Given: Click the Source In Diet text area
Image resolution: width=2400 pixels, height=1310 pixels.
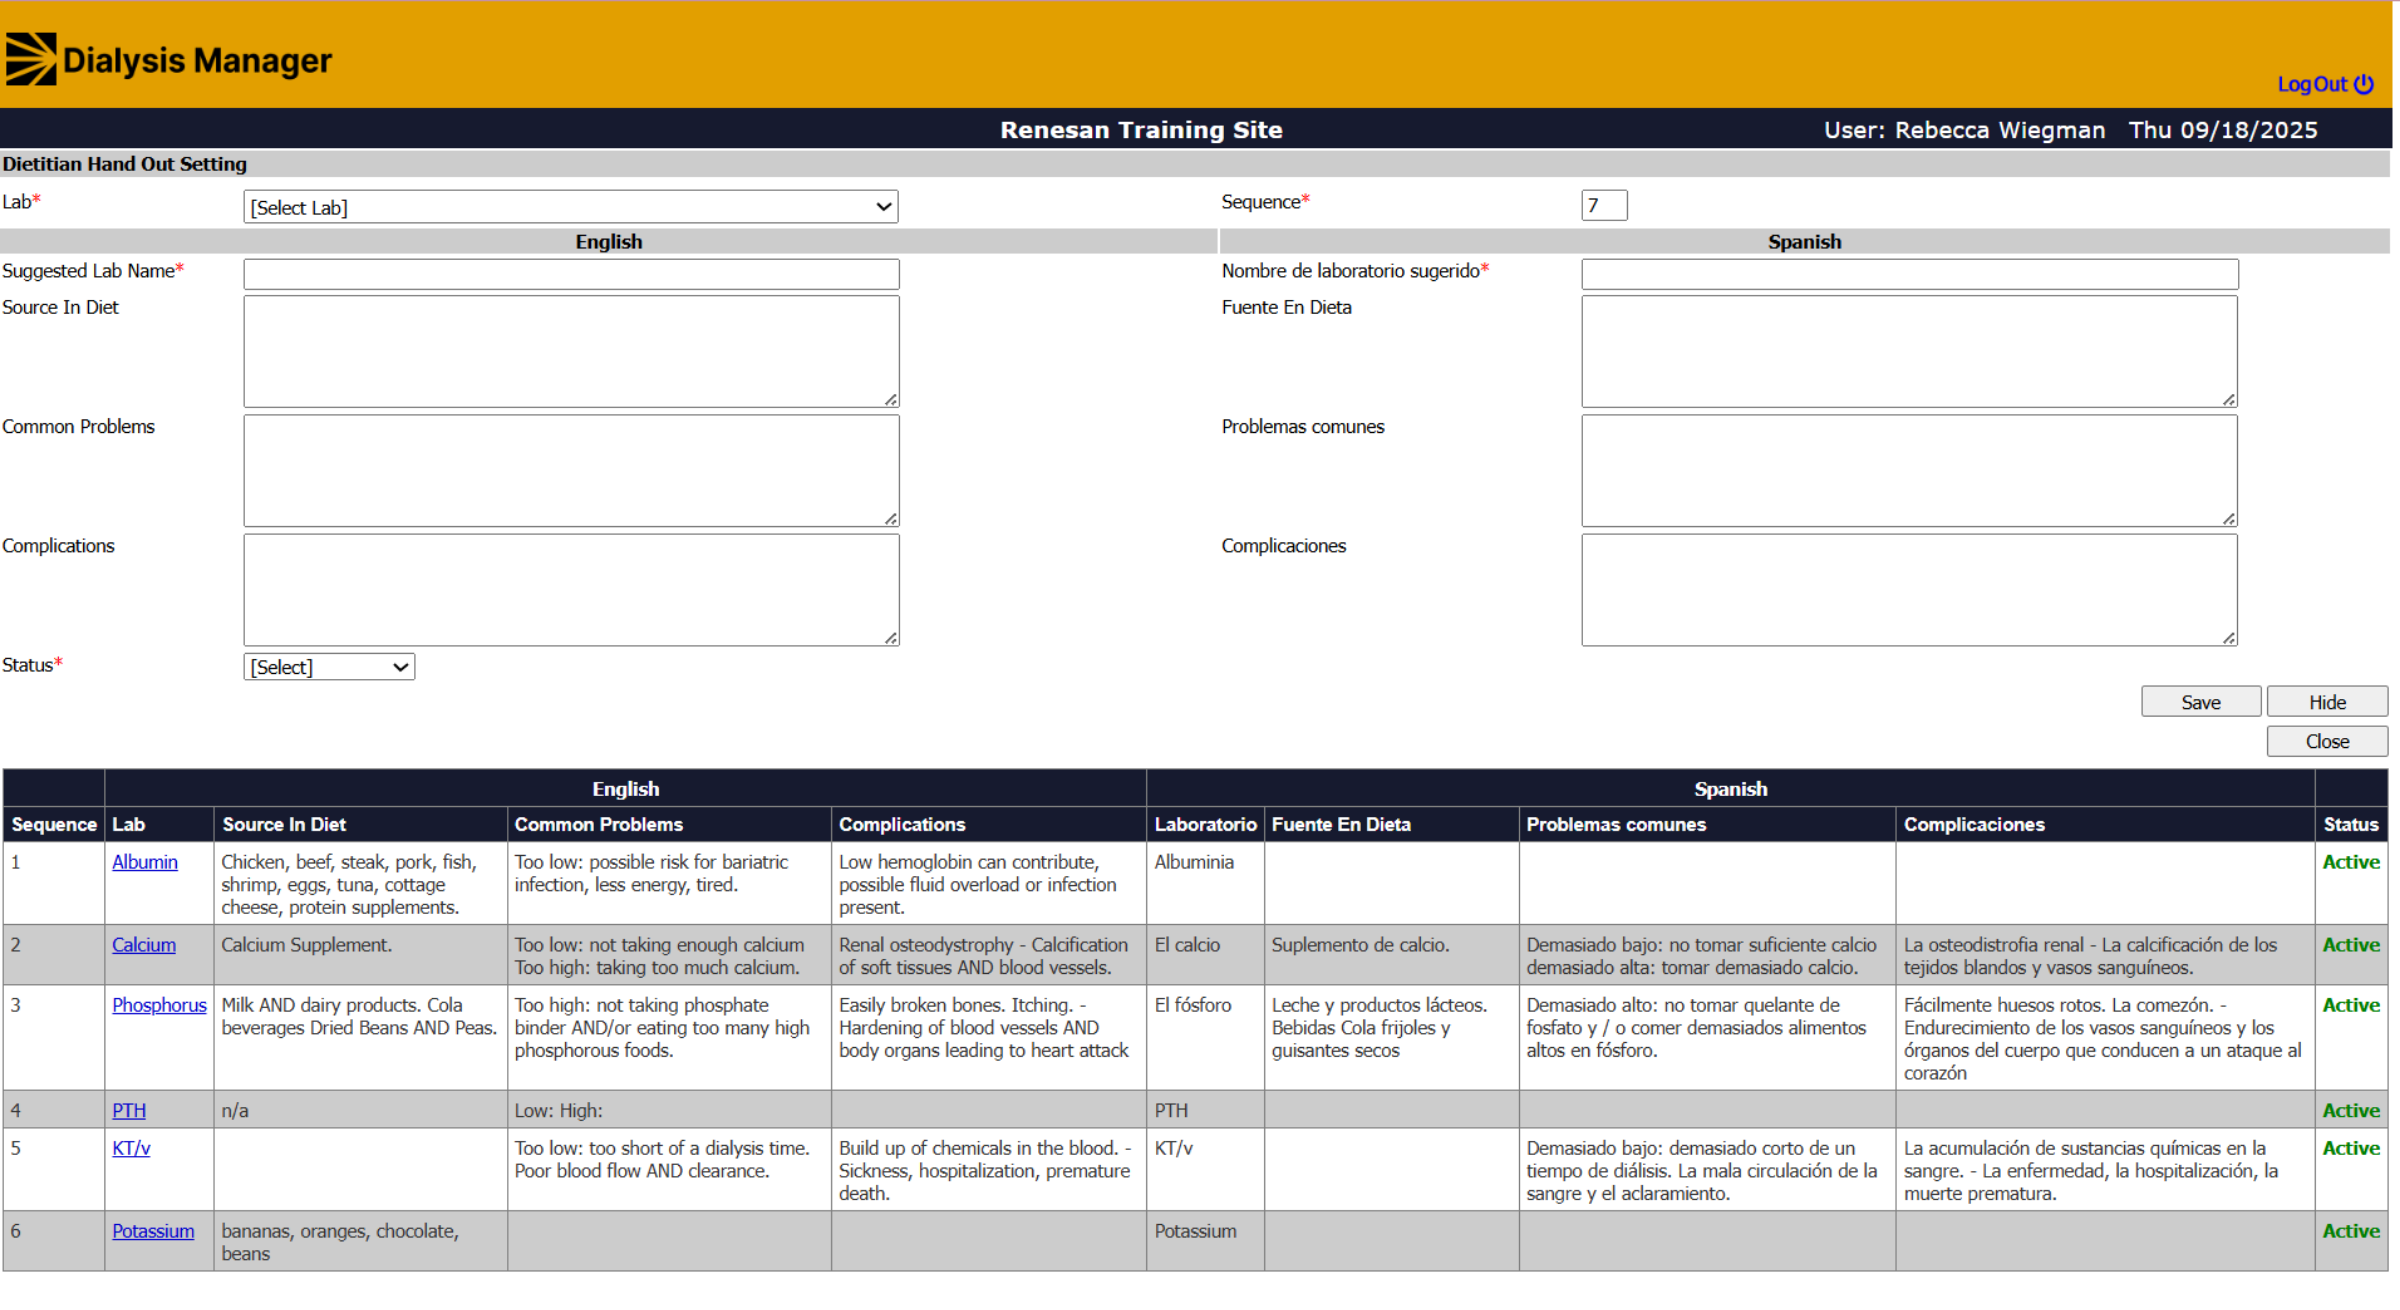Looking at the screenshot, I should click(x=571, y=351).
